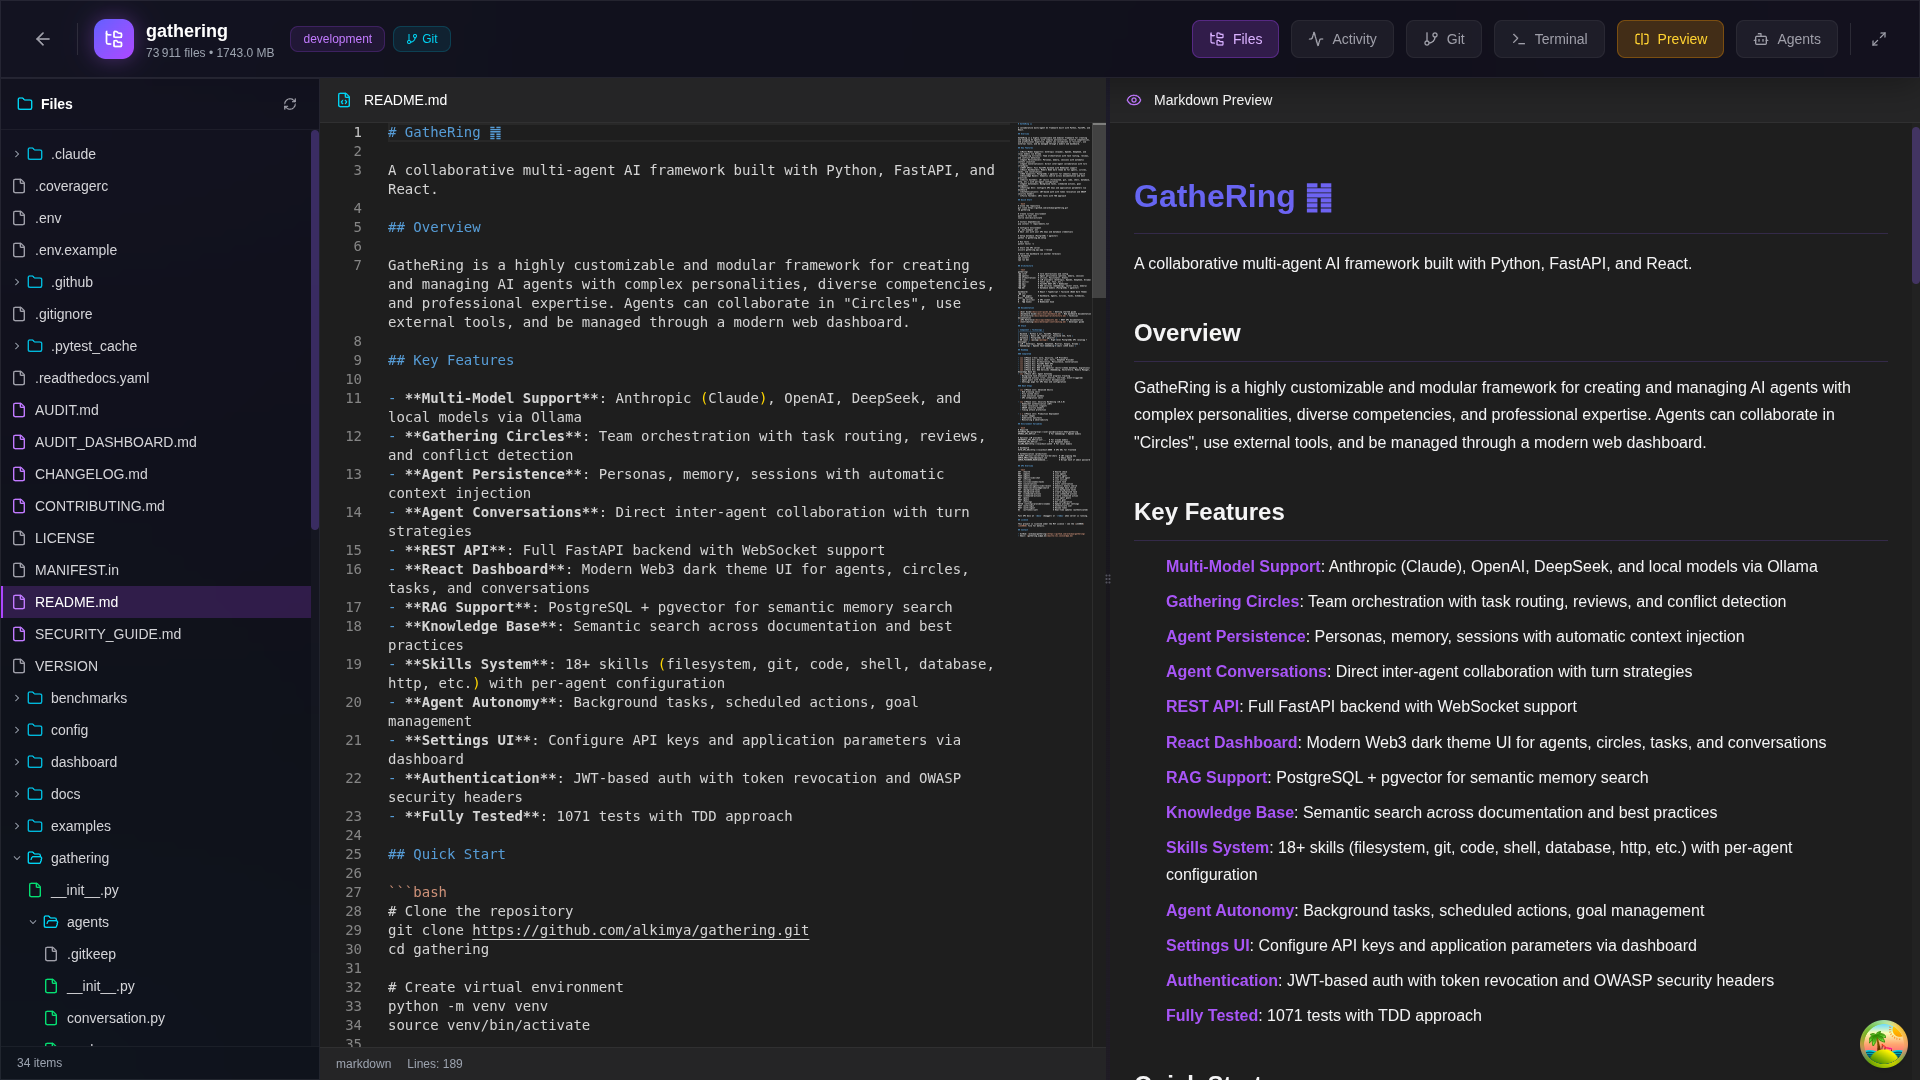Click 'Multi-Model Support' in the preview

click(1243, 567)
